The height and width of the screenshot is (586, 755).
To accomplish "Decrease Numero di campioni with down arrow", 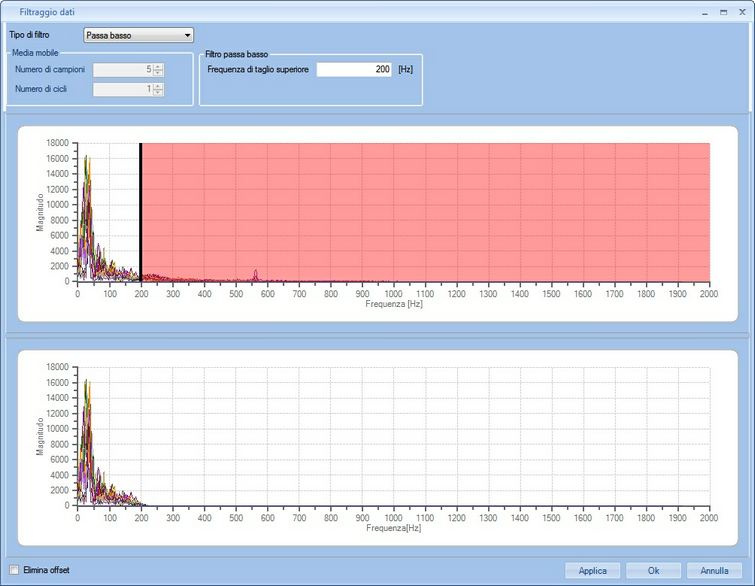I will click(158, 73).
